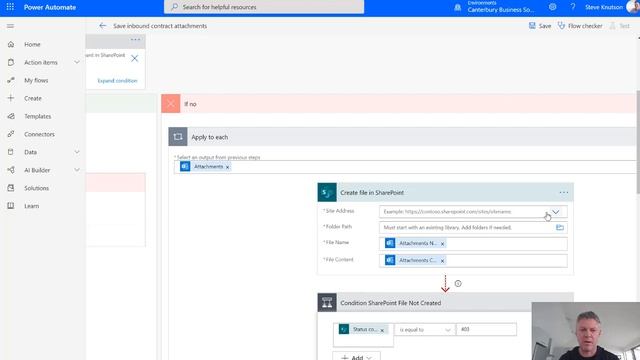Screen dimensions: 640x360
Task: Click the user avatar picture in header
Action: point(633,7)
